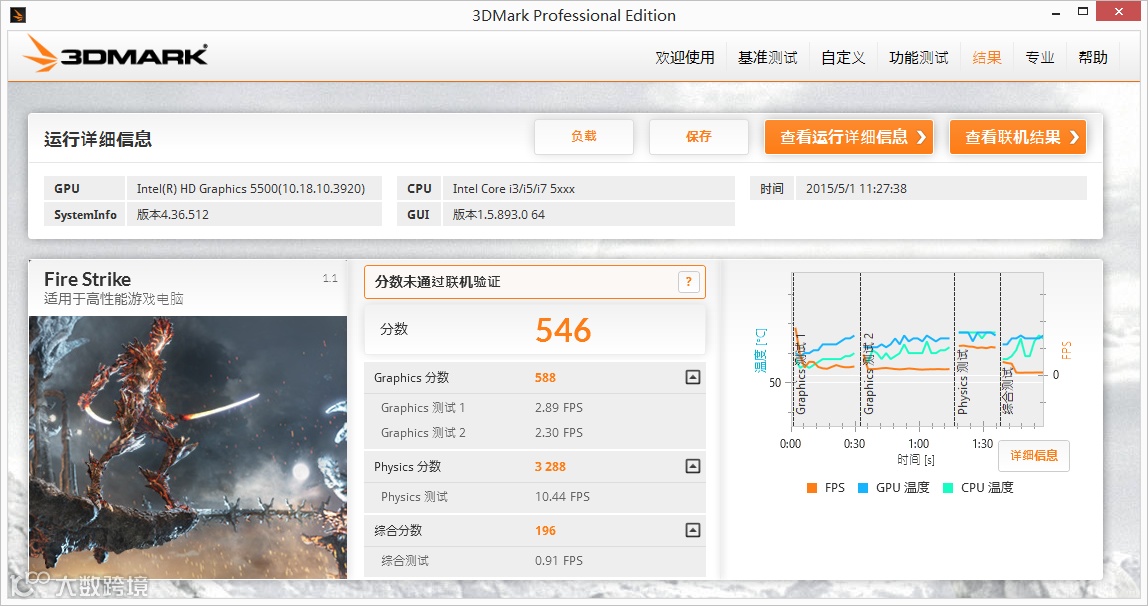Click 查看运行详细信息 orange button
The width and height of the screenshot is (1148, 606).
point(849,137)
